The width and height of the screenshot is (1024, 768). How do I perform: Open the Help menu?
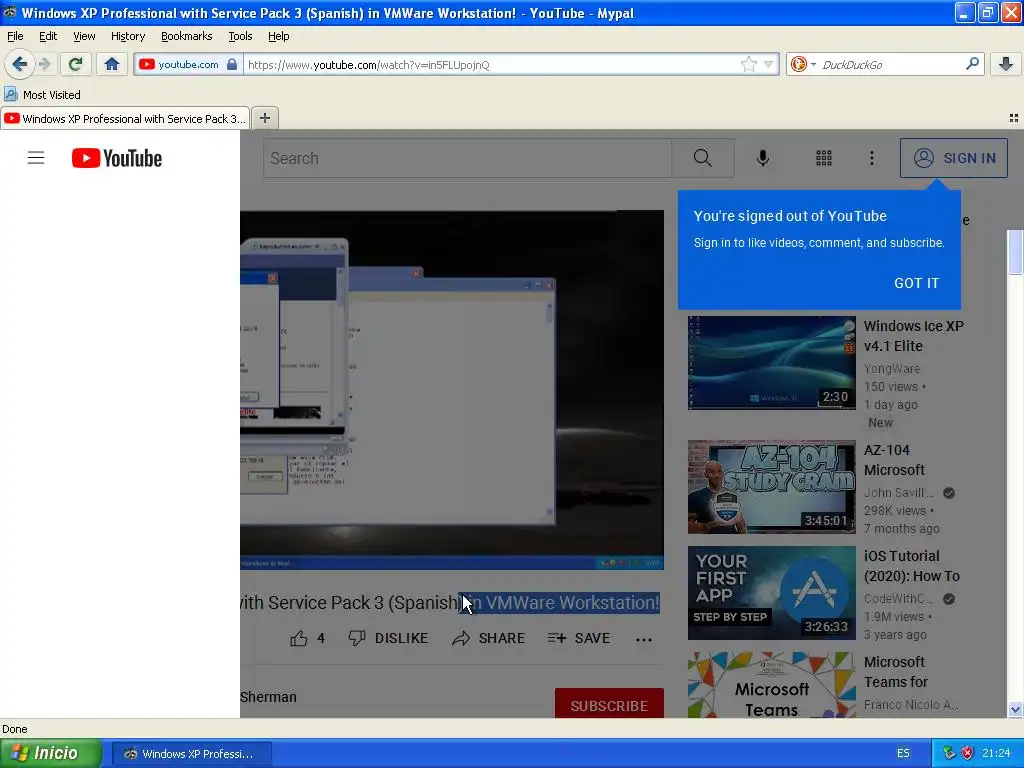tap(278, 36)
